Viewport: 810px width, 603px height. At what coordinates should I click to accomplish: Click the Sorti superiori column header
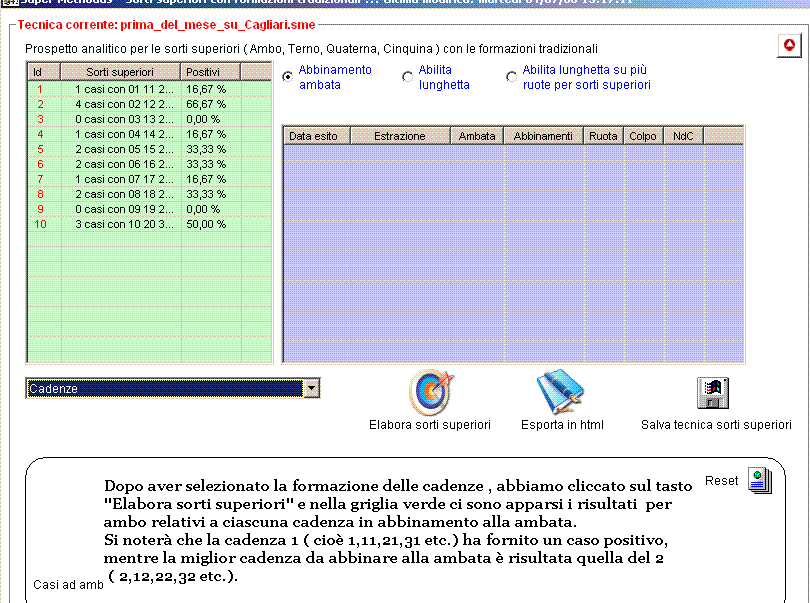click(x=120, y=72)
